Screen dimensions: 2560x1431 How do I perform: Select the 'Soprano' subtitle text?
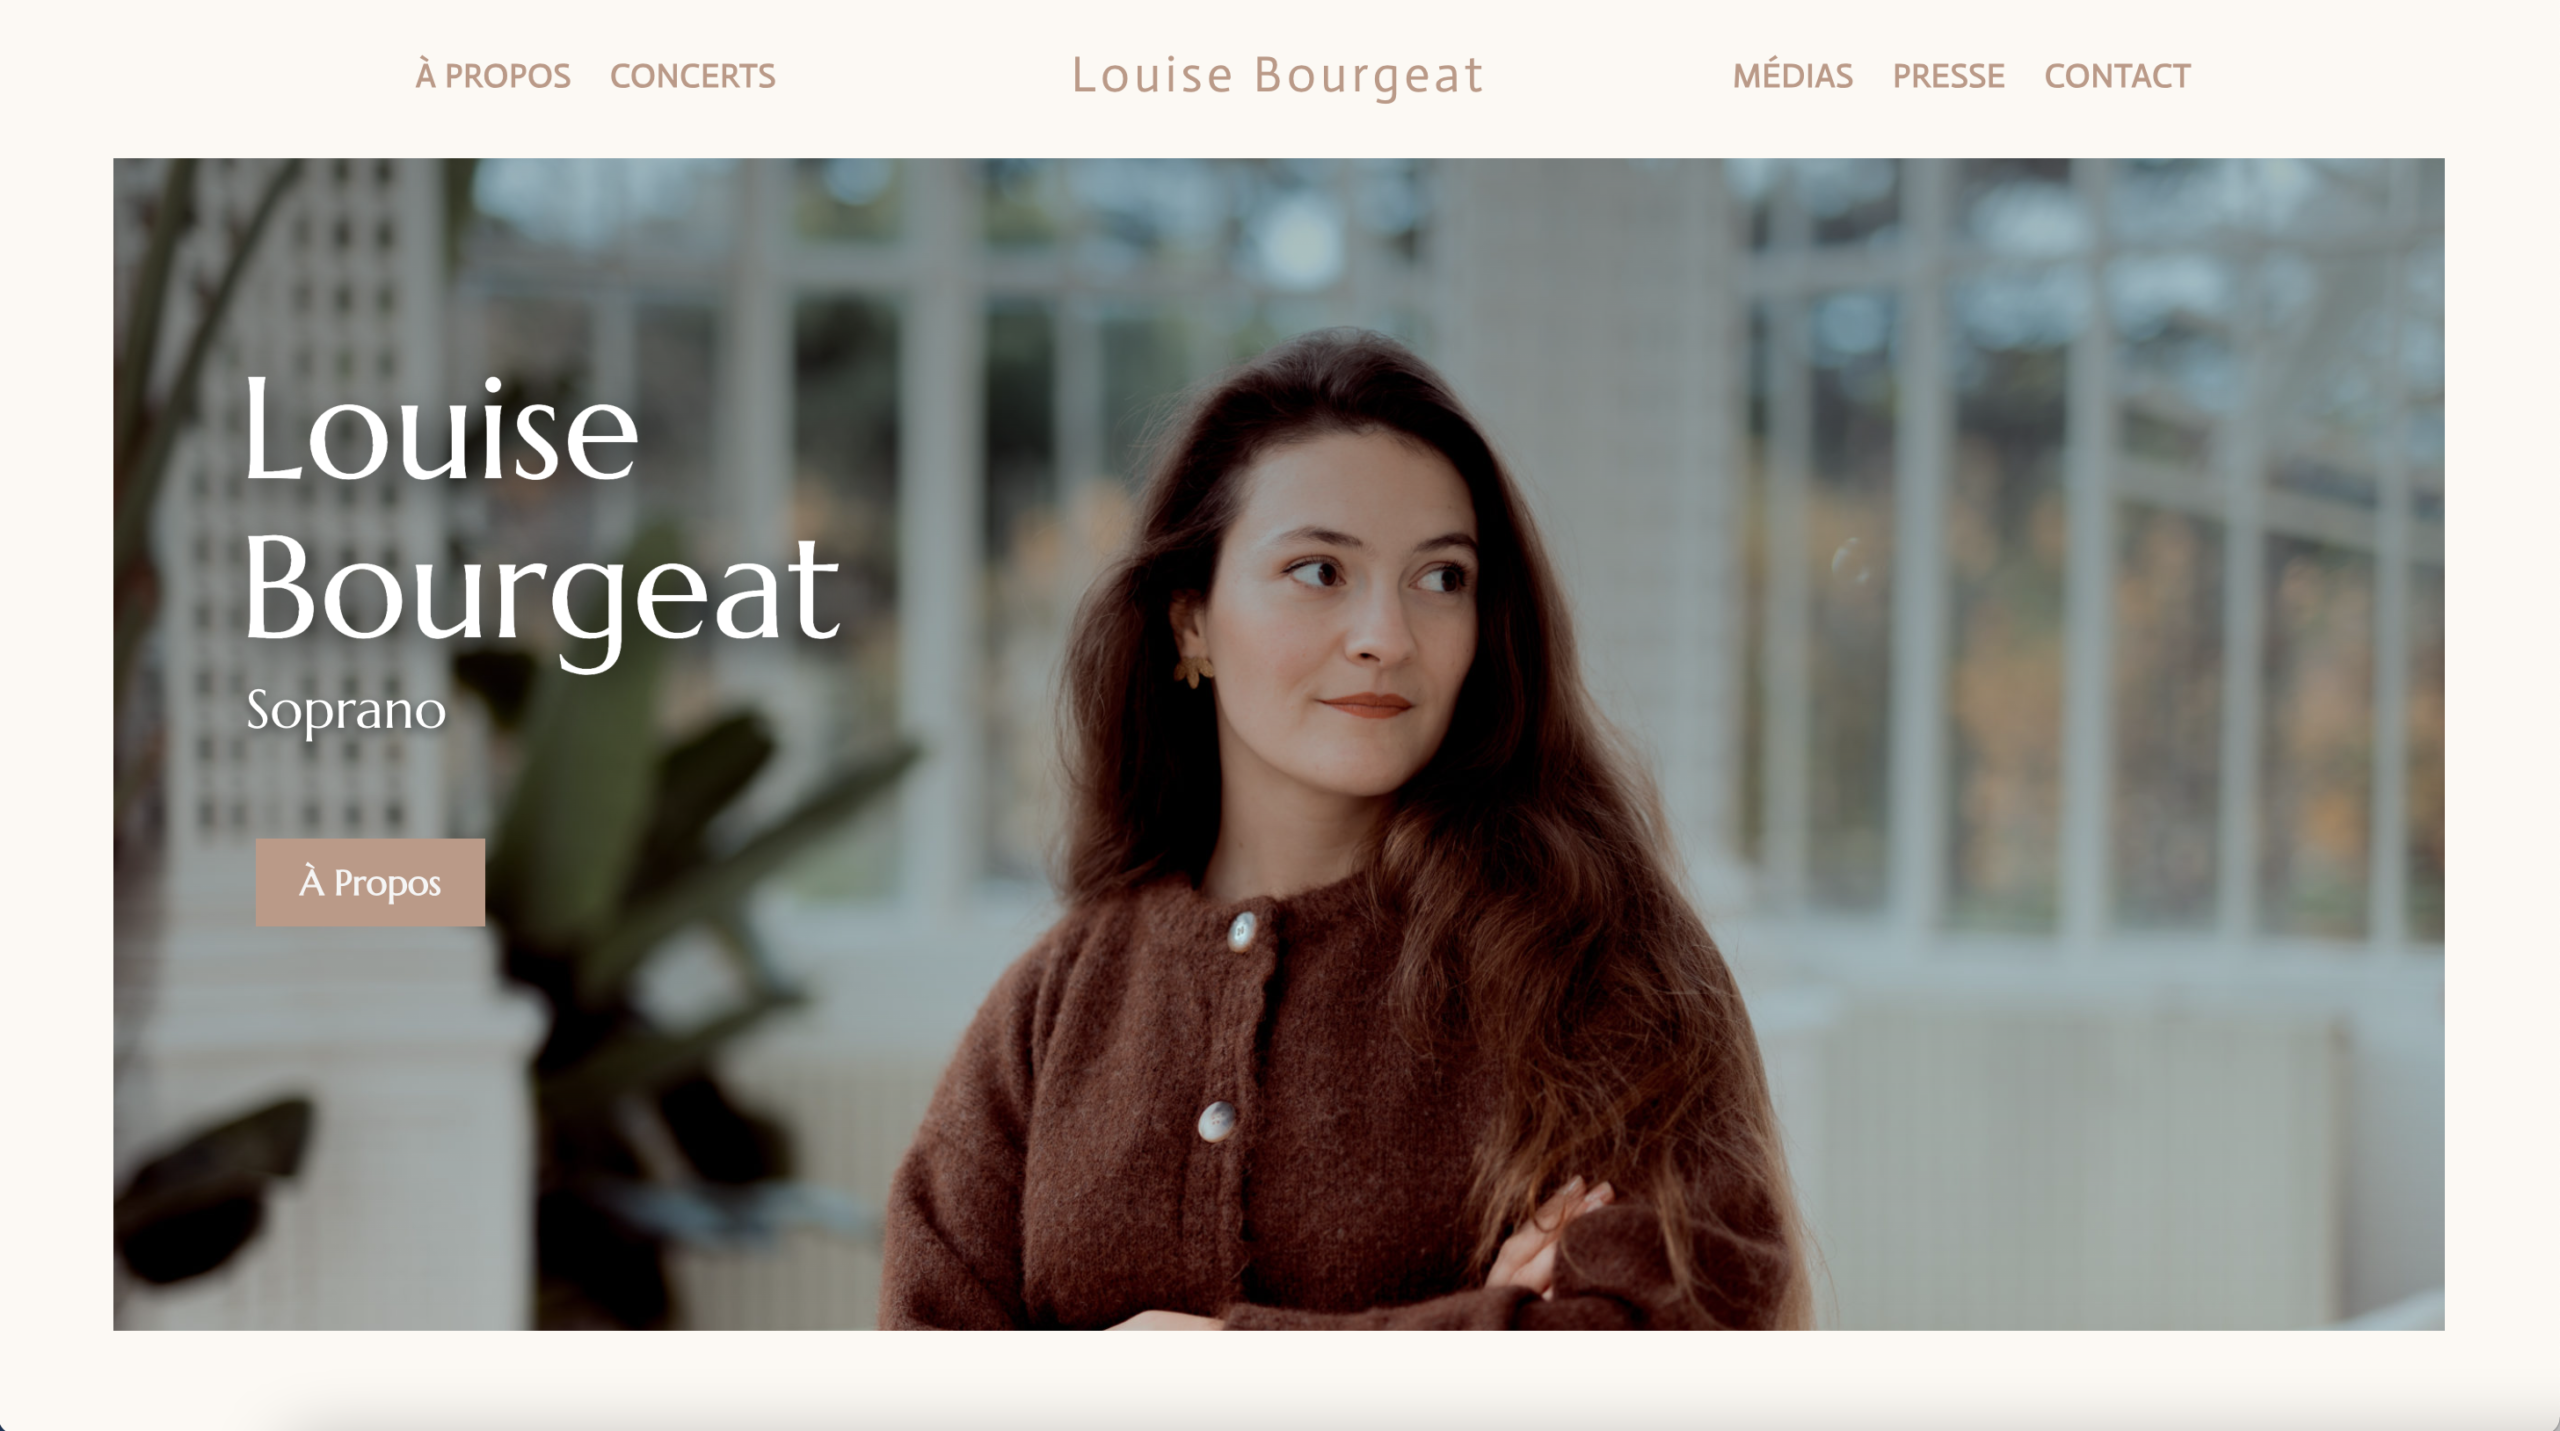[x=346, y=711]
